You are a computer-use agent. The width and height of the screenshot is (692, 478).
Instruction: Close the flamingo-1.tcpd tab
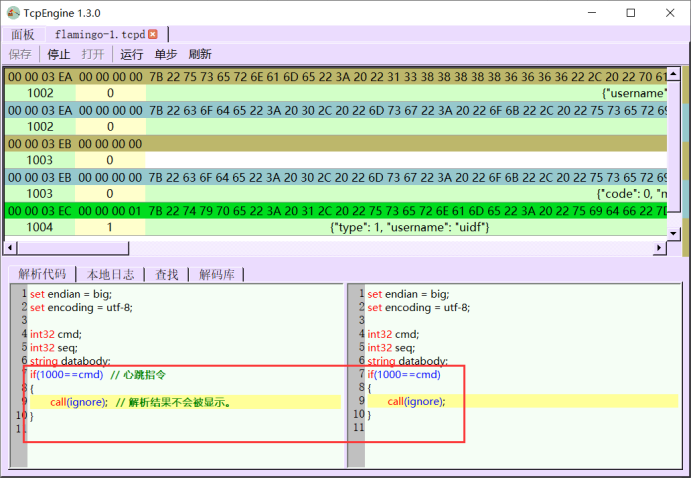[153, 34]
